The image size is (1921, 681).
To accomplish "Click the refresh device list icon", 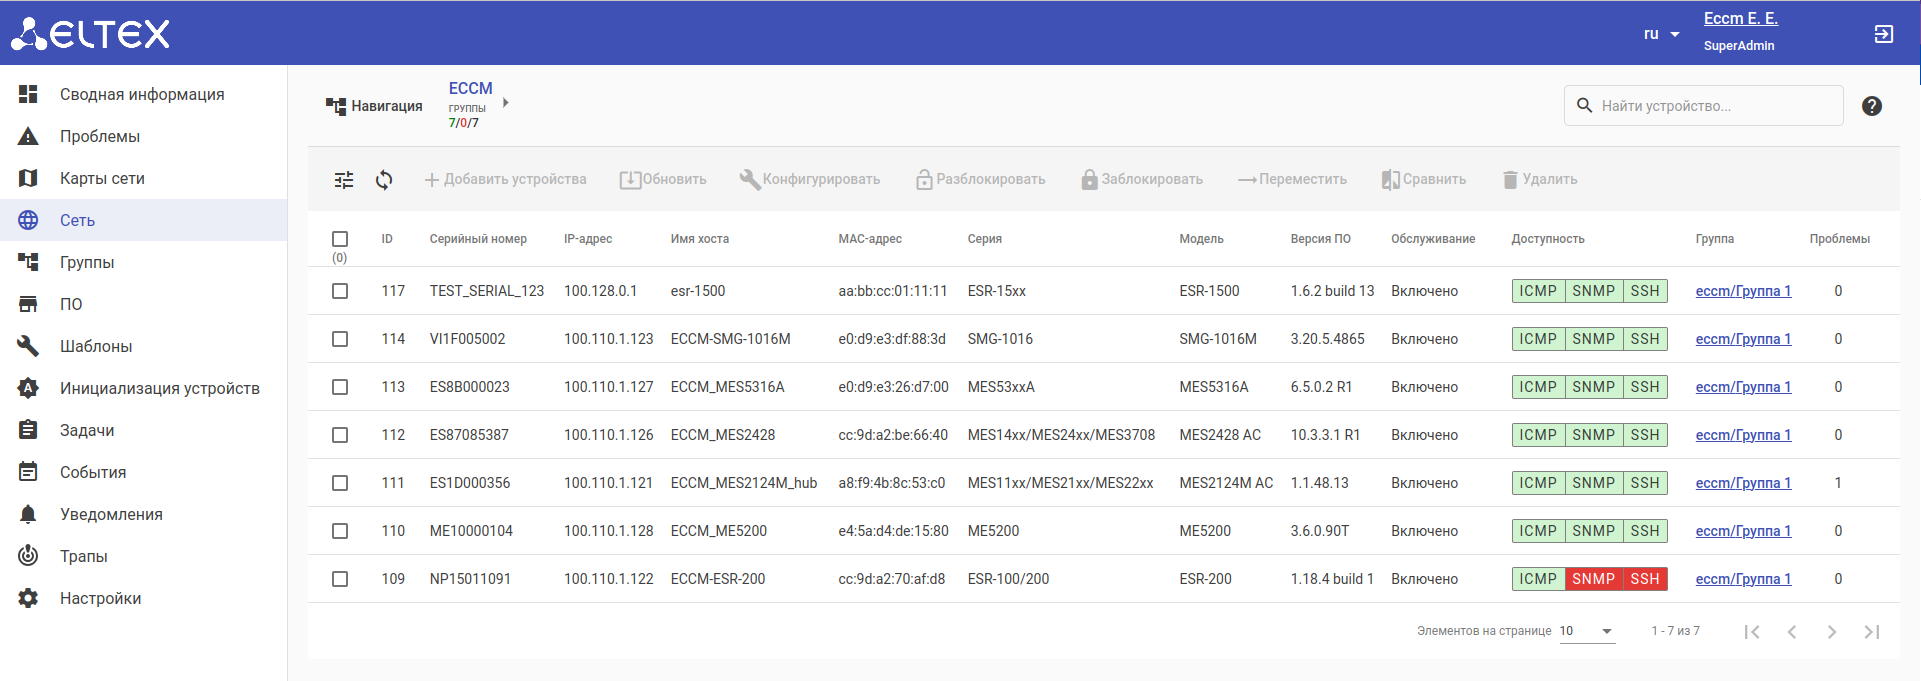I will coord(384,180).
